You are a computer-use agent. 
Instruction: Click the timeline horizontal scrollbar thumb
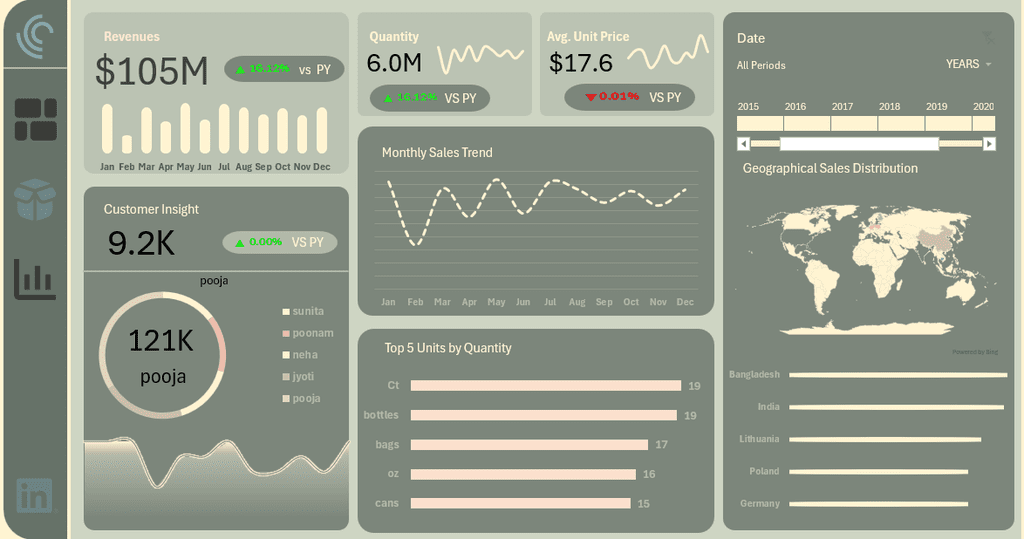(x=859, y=144)
